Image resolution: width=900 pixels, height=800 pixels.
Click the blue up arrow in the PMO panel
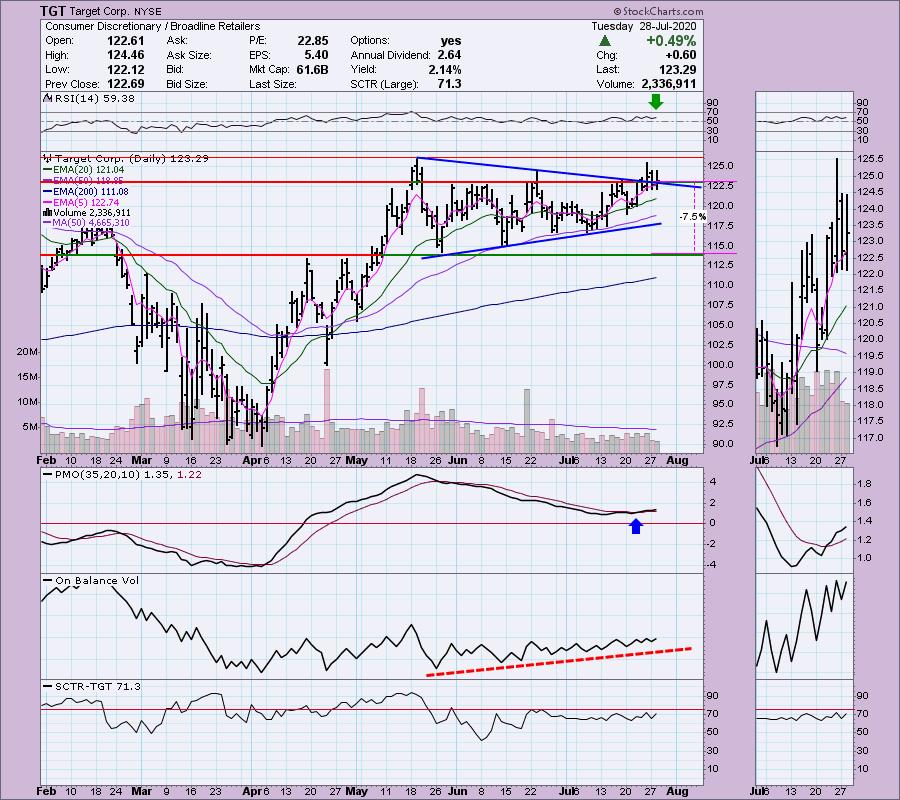pos(635,526)
